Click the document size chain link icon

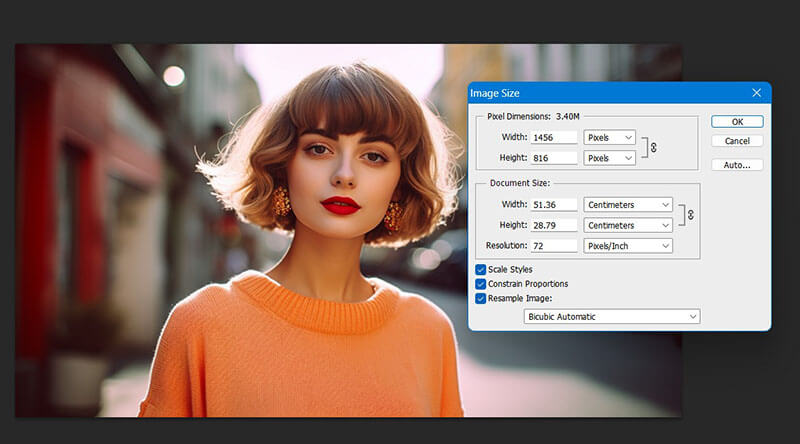click(x=690, y=215)
